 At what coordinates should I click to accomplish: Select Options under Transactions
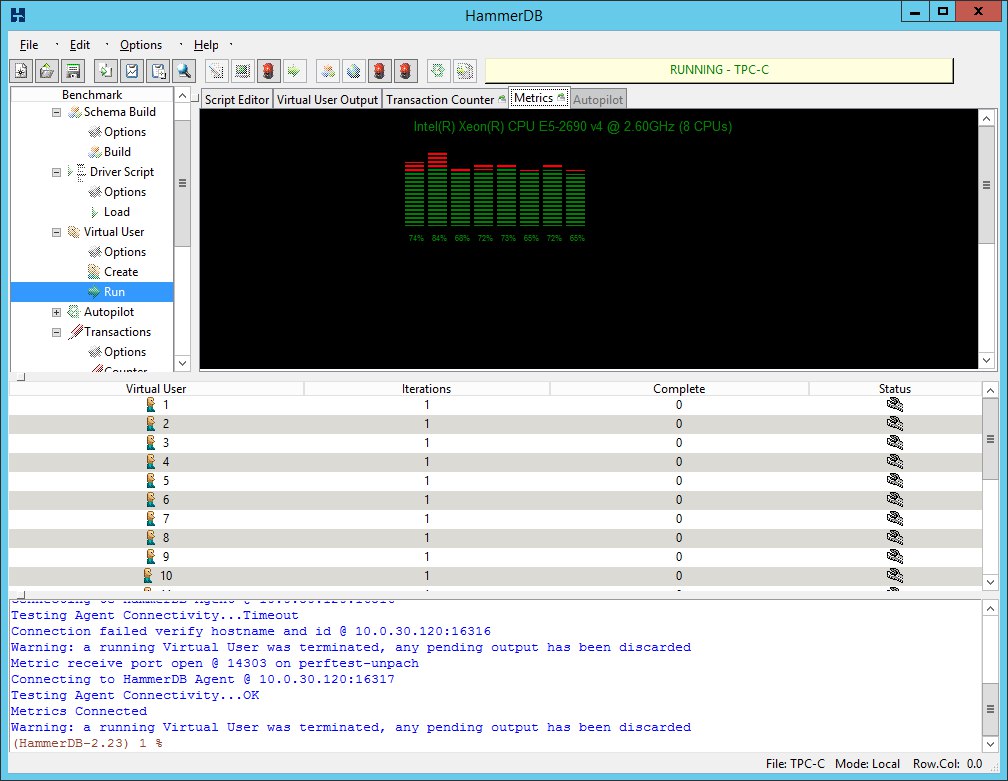tap(125, 352)
